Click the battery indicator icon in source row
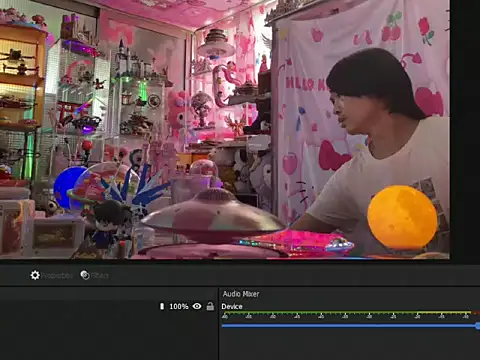Image resolution: width=480 pixels, height=360 pixels. point(162,306)
